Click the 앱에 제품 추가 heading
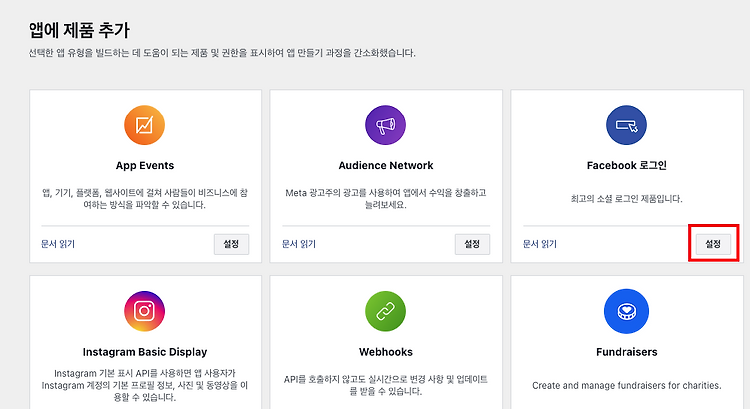Image resolution: width=750 pixels, height=409 pixels. pyautogui.click(x=79, y=30)
